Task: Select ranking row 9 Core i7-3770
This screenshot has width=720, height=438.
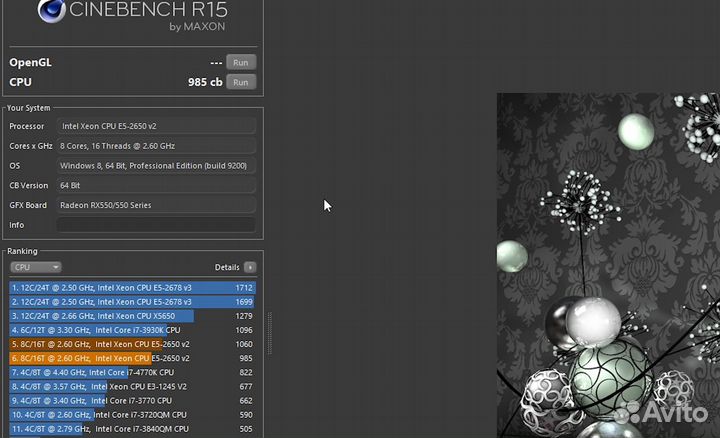Action: point(133,401)
